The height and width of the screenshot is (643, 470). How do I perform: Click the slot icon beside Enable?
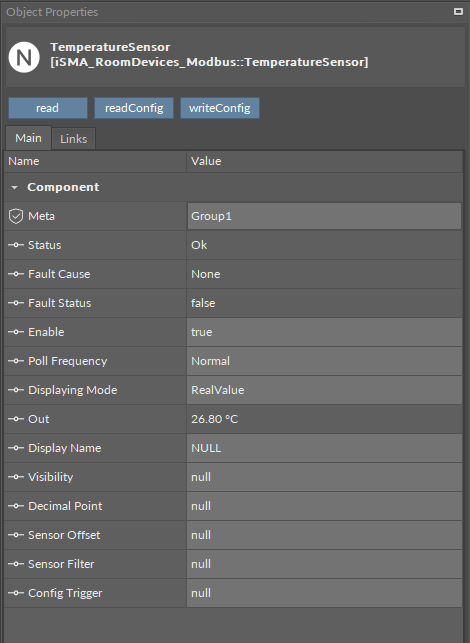click(x=16, y=332)
